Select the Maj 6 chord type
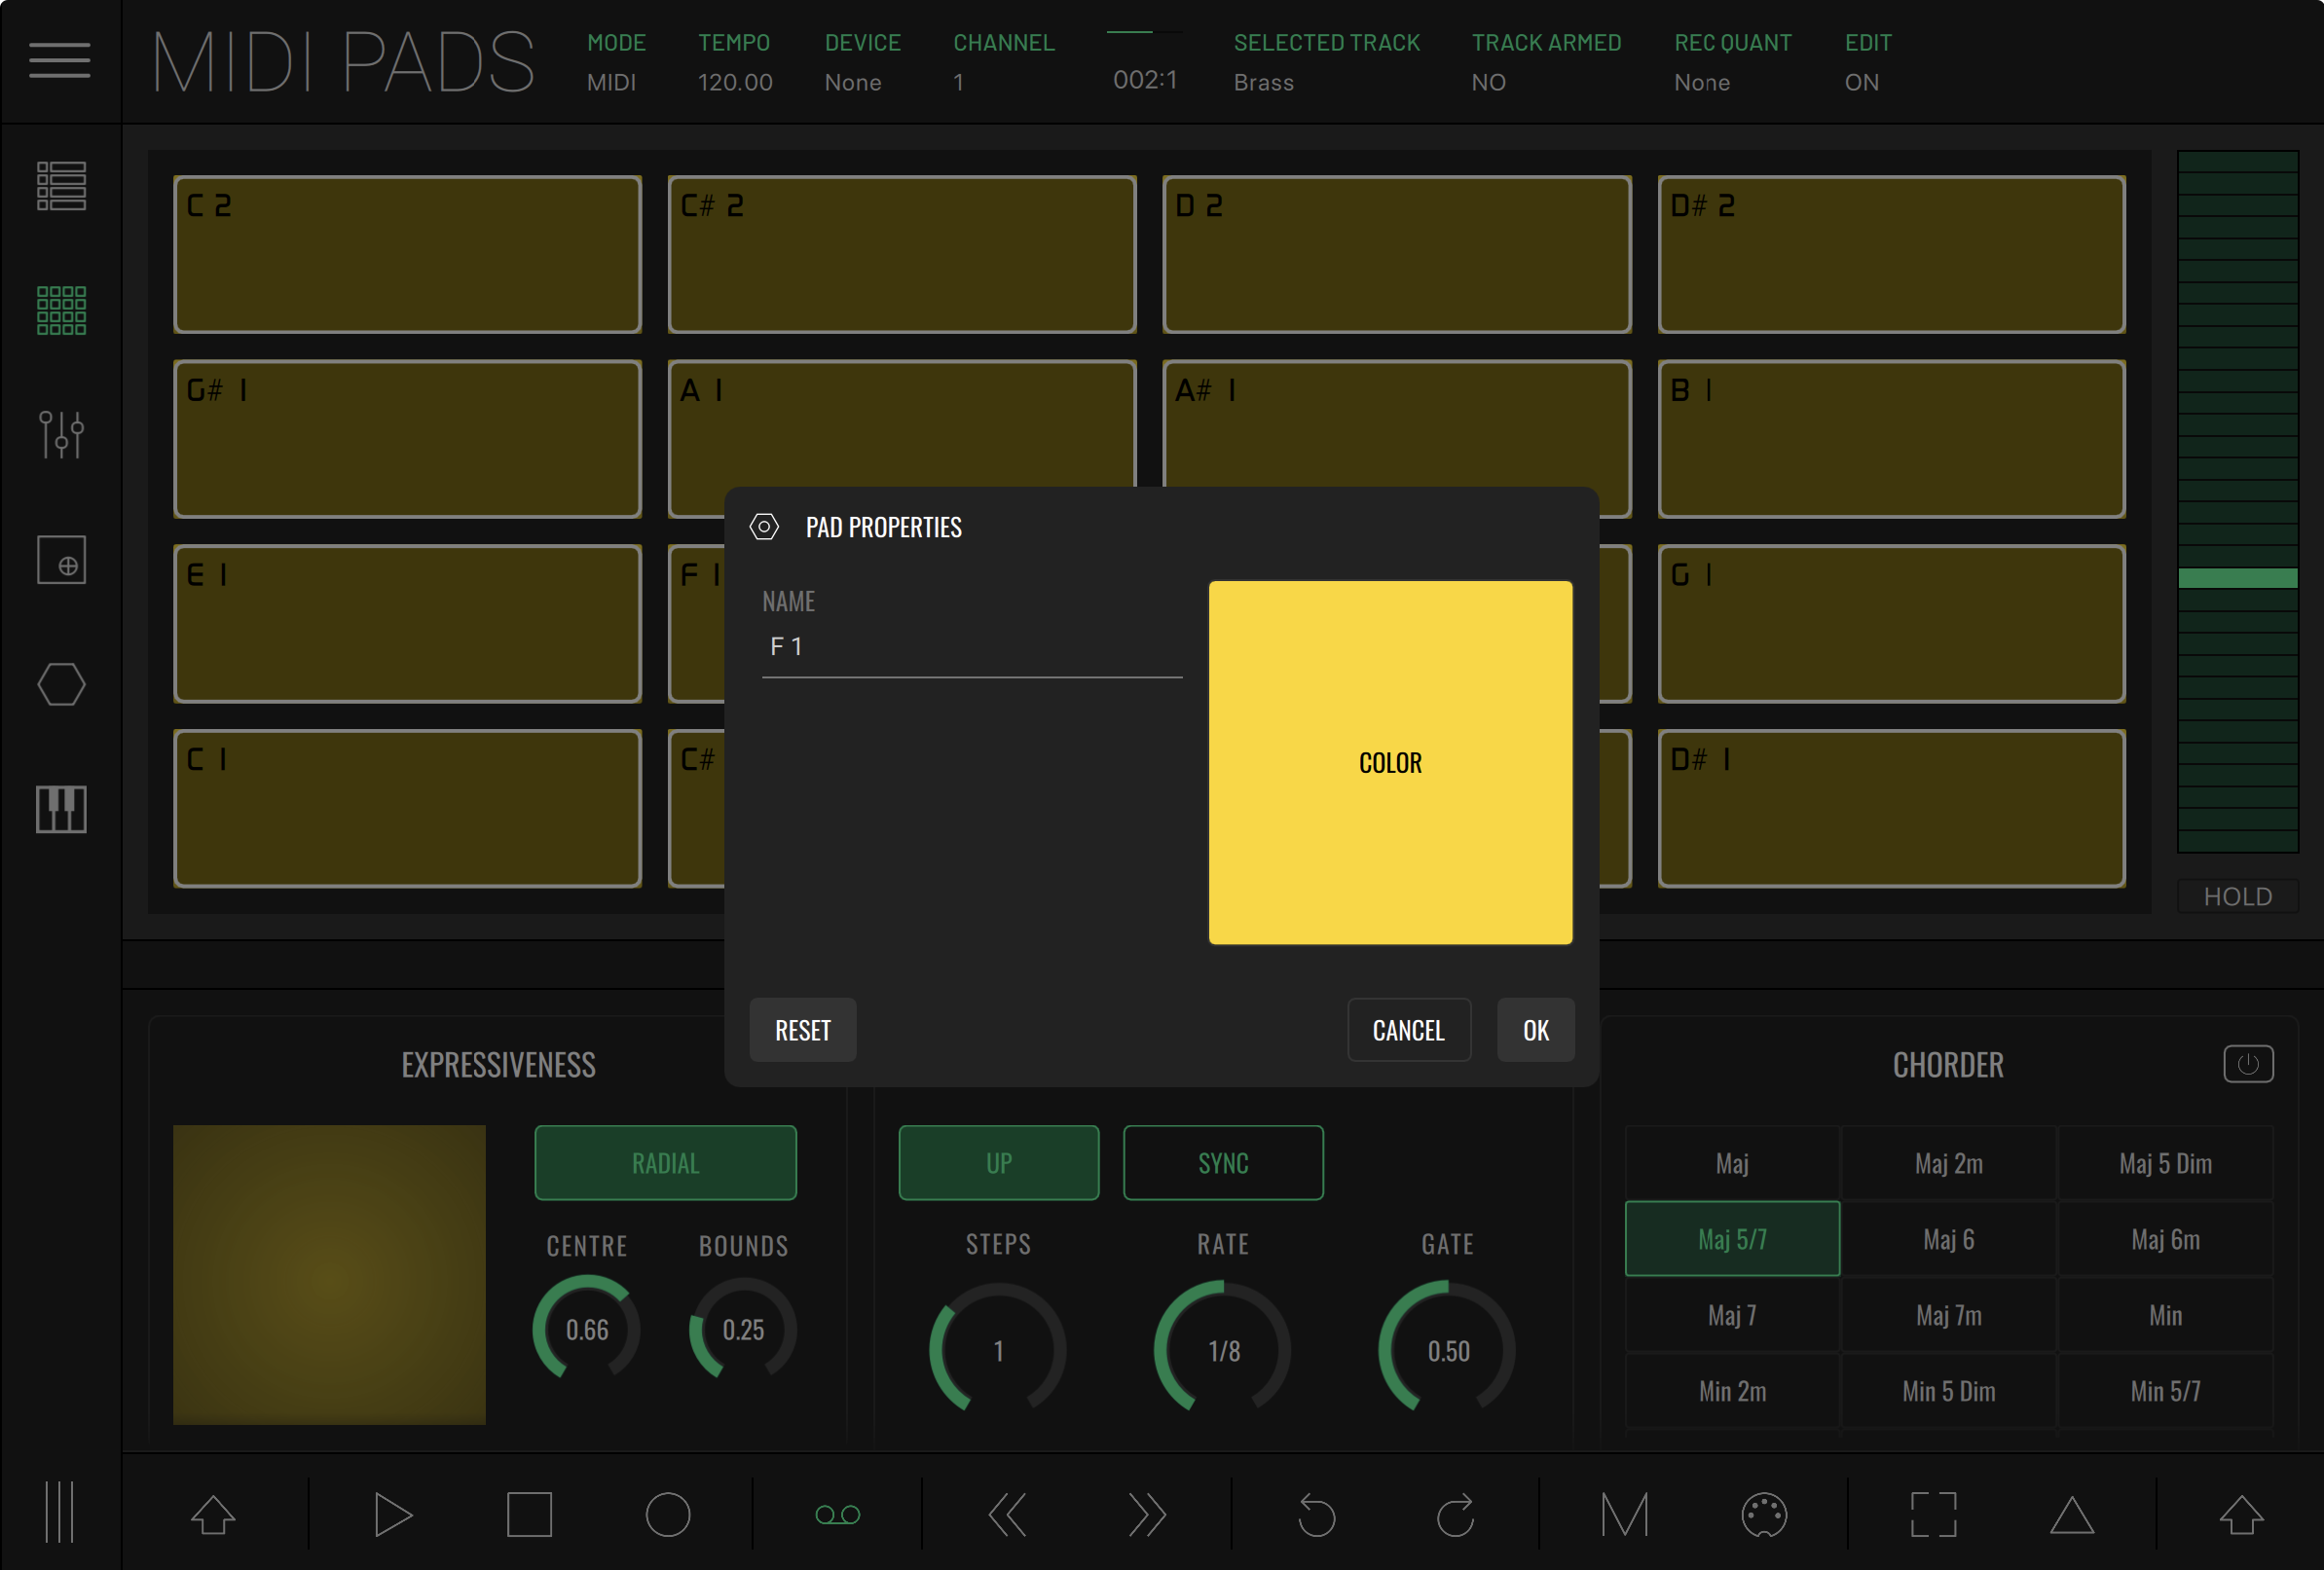 (x=1948, y=1239)
